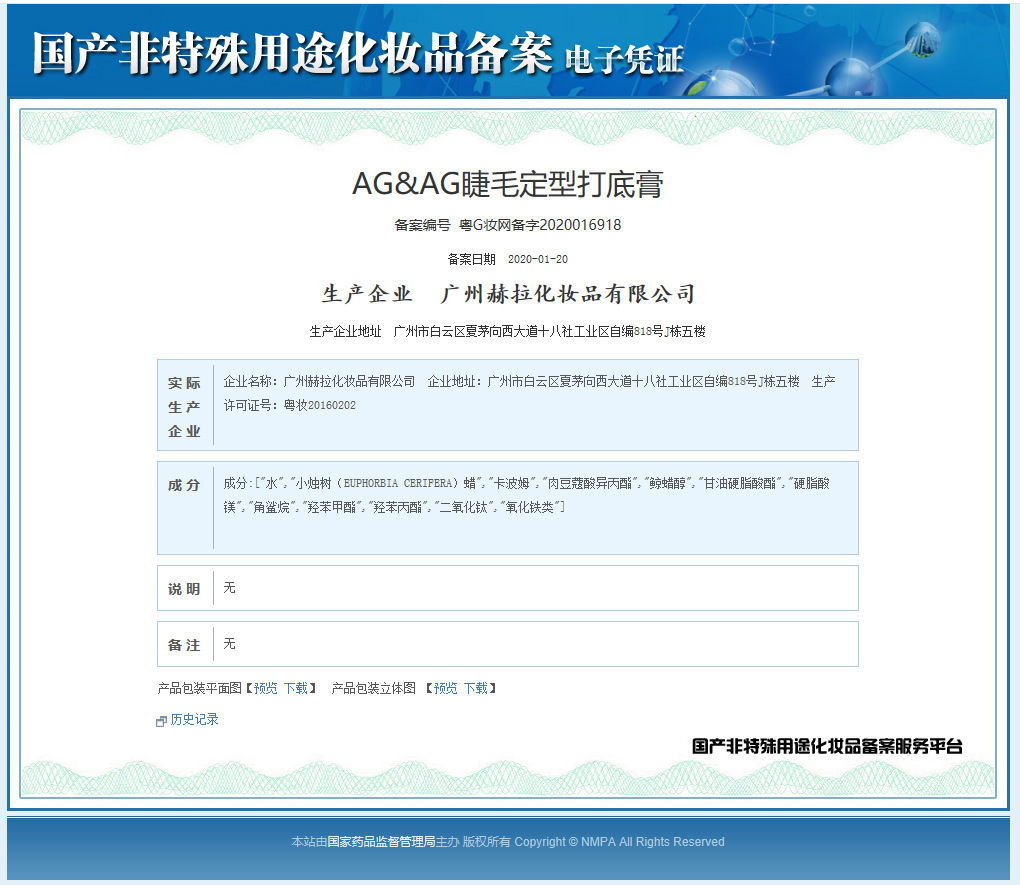Viewport: 1020px width, 885px height.
Task: Click 国家药品监督管理局 in footer
Action: click(381, 842)
